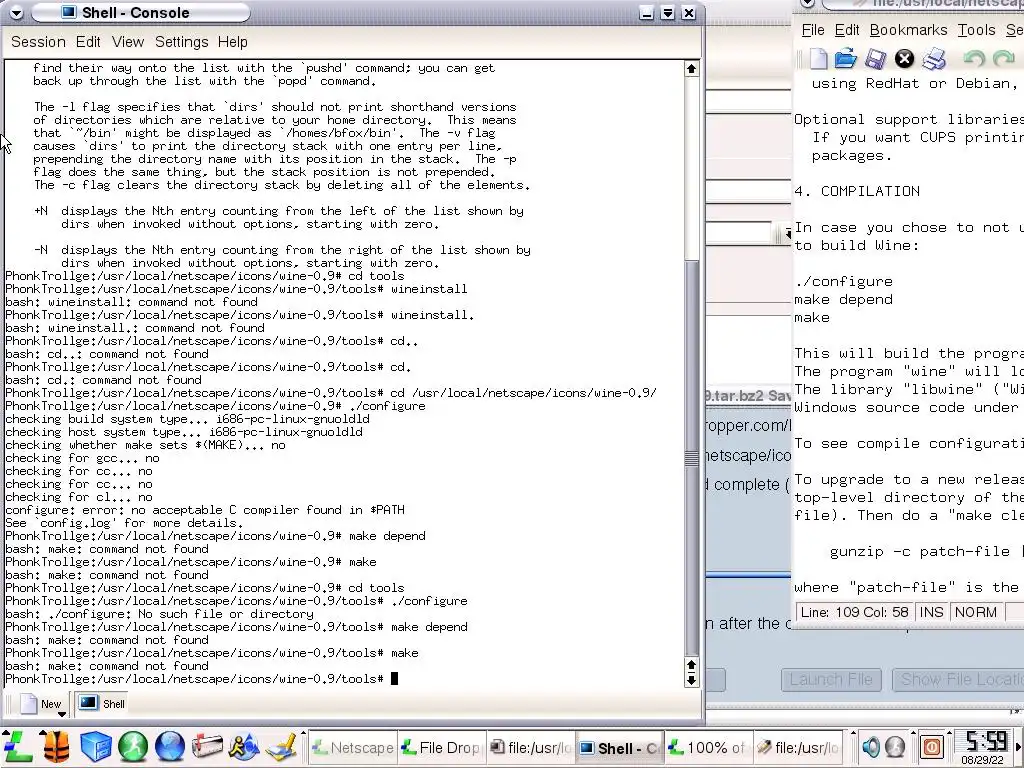Image resolution: width=1024 pixels, height=768 pixels.
Task: Open the editor window's File menu
Action: point(813,30)
